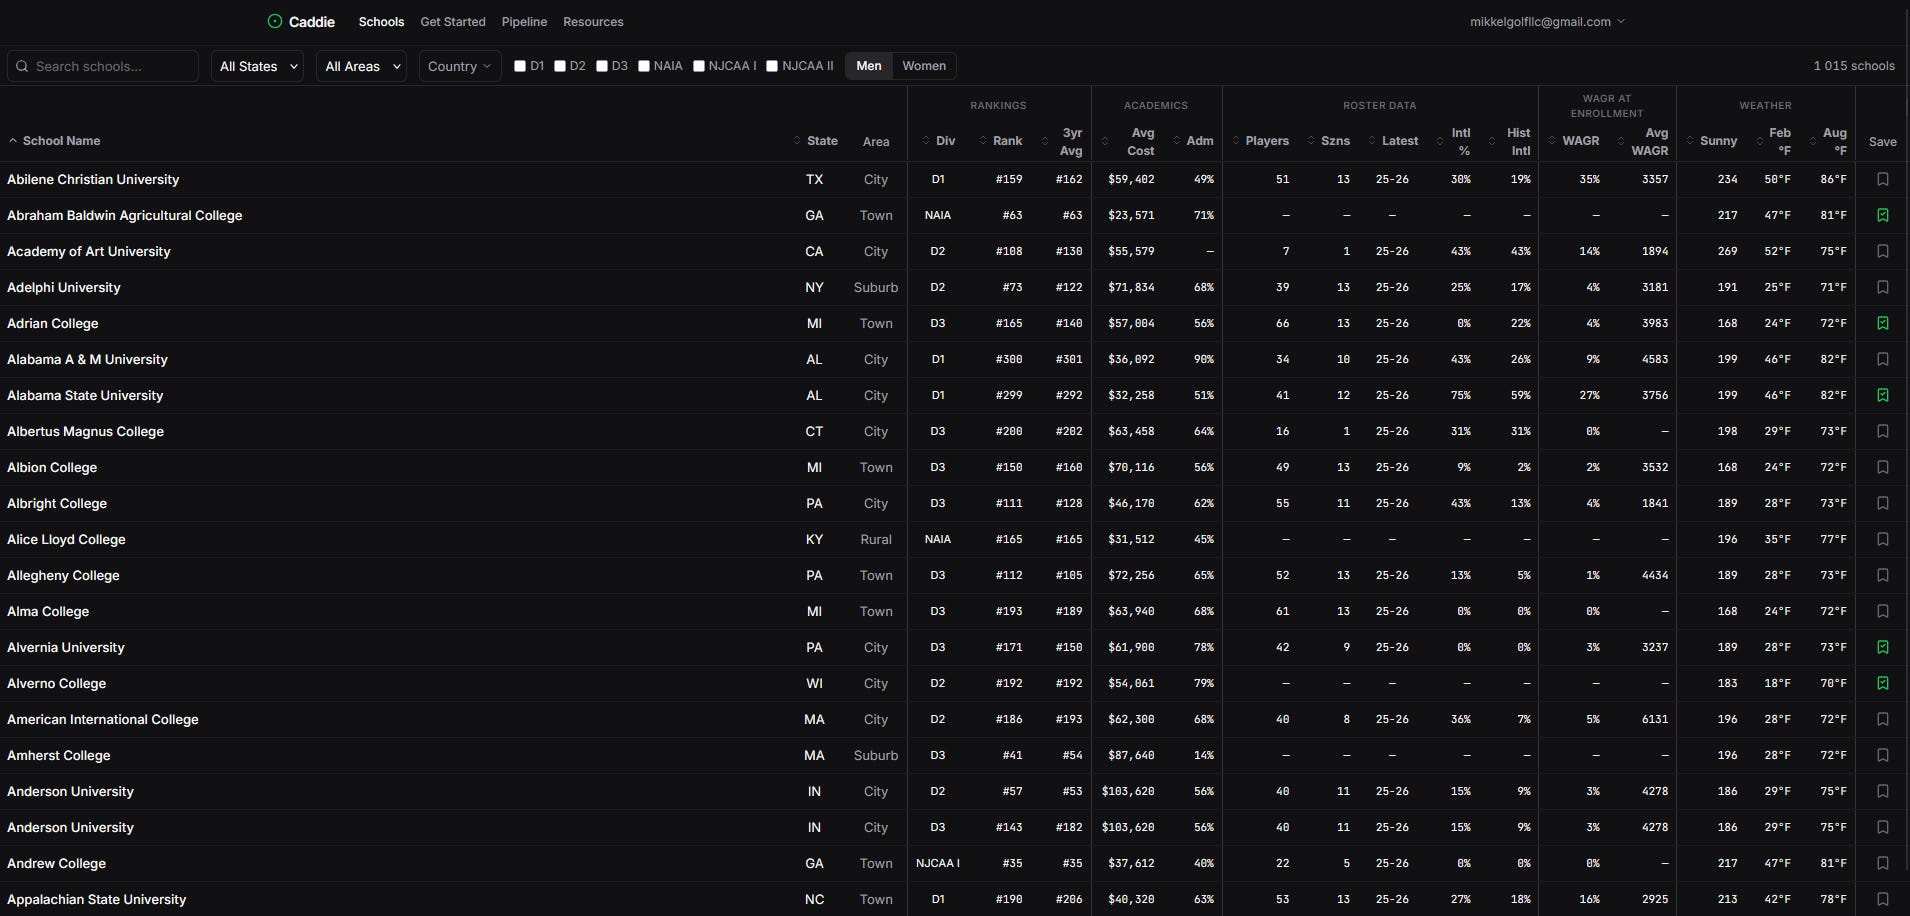The height and width of the screenshot is (916, 1910).
Task: Open Alabama State University row link
Action: pos(85,395)
